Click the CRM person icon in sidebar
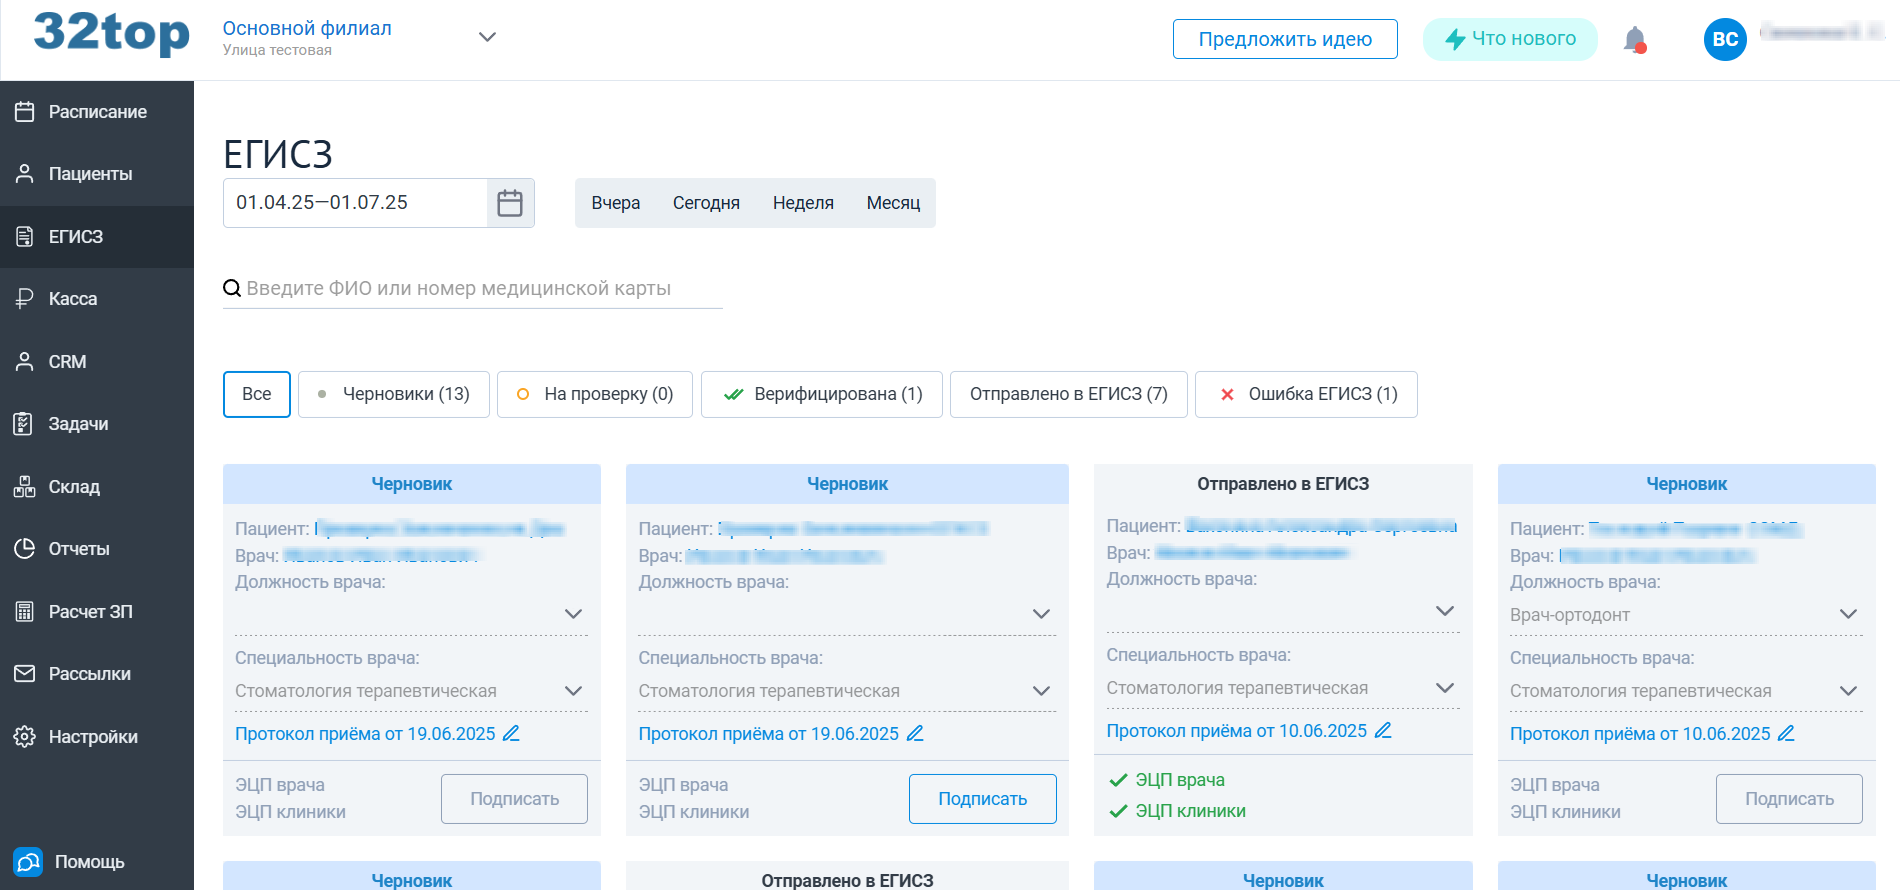 pyautogui.click(x=25, y=361)
